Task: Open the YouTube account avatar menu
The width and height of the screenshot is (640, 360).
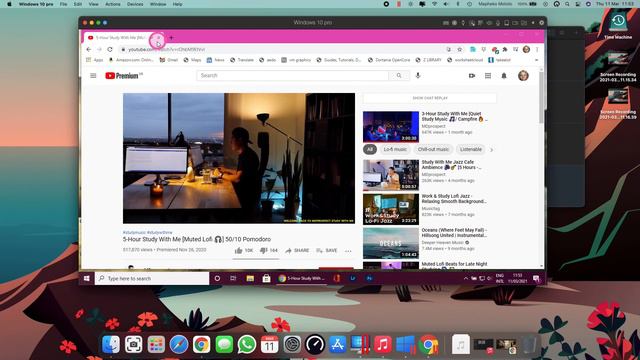Action: (x=523, y=76)
